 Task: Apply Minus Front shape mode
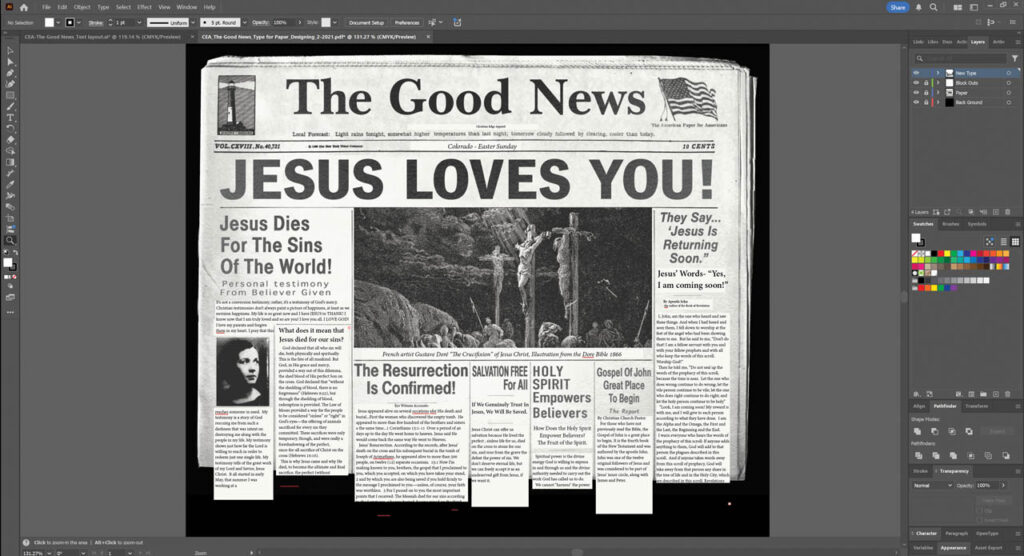[935, 432]
